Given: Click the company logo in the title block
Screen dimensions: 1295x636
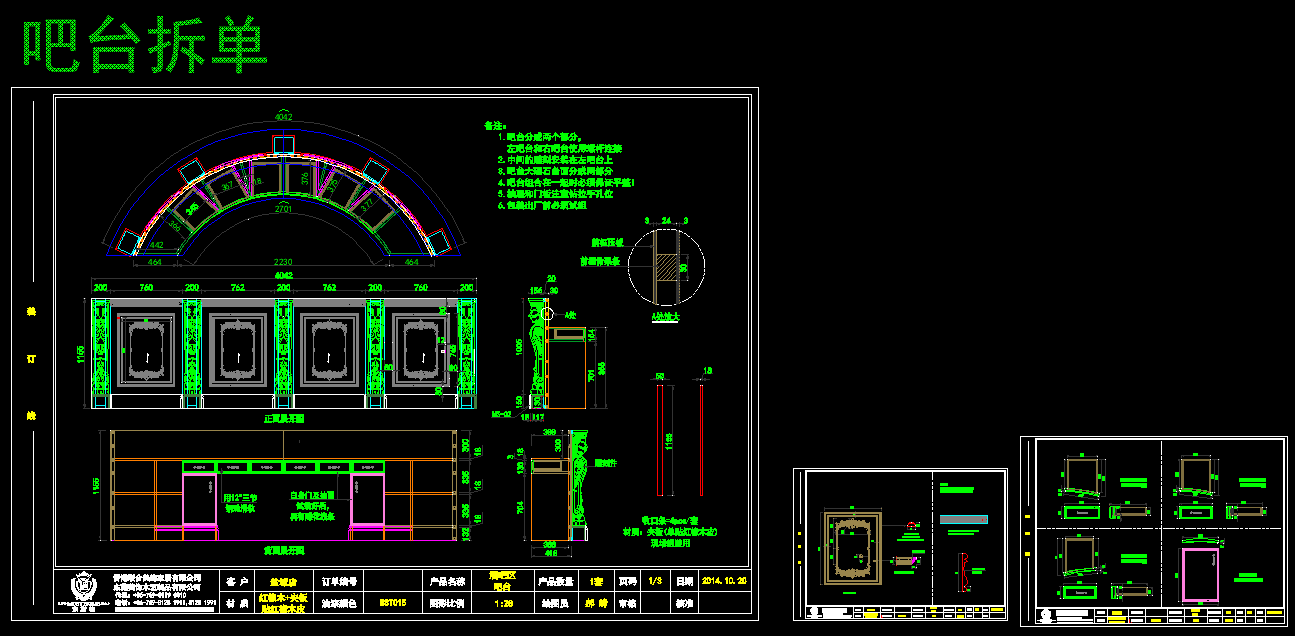Looking at the screenshot, I should pyautogui.click(x=83, y=590).
